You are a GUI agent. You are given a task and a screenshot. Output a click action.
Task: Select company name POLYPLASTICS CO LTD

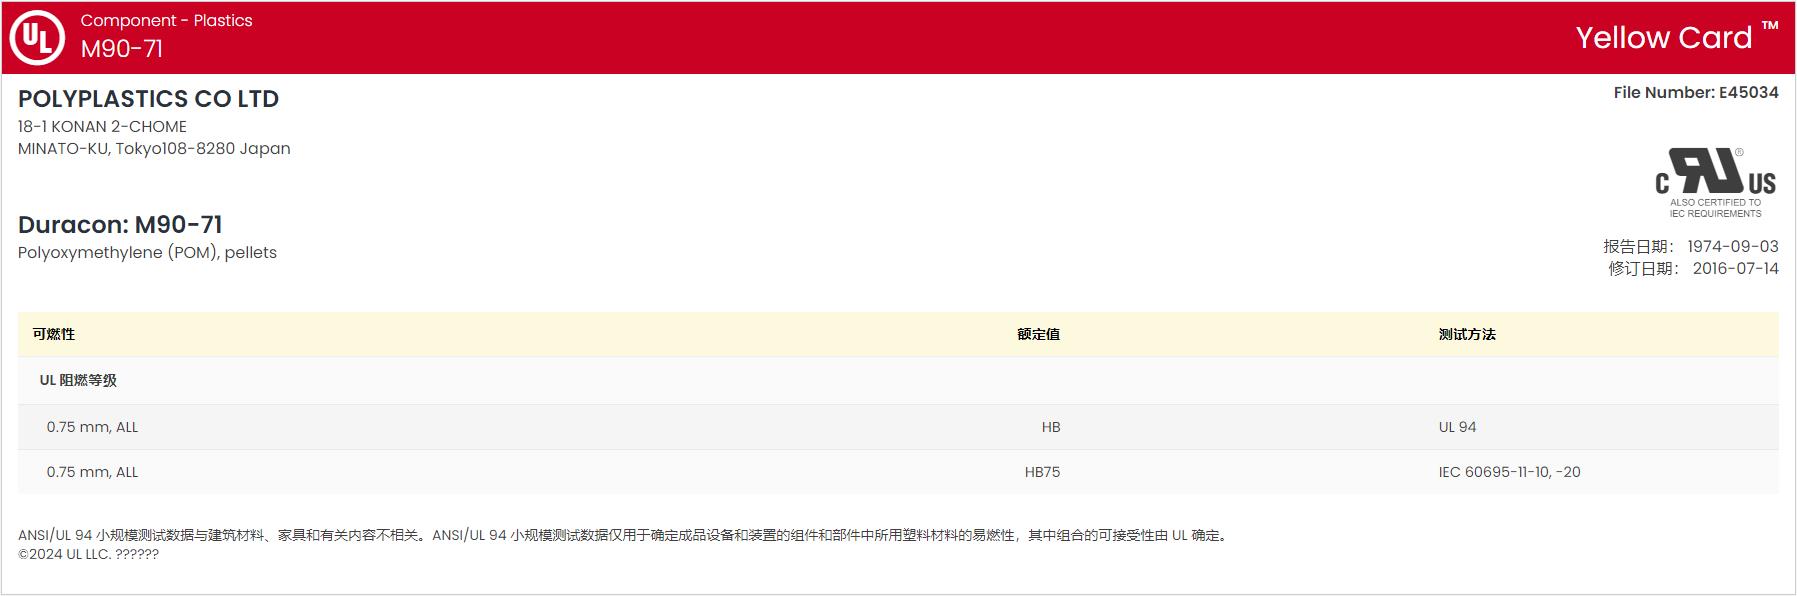(149, 99)
